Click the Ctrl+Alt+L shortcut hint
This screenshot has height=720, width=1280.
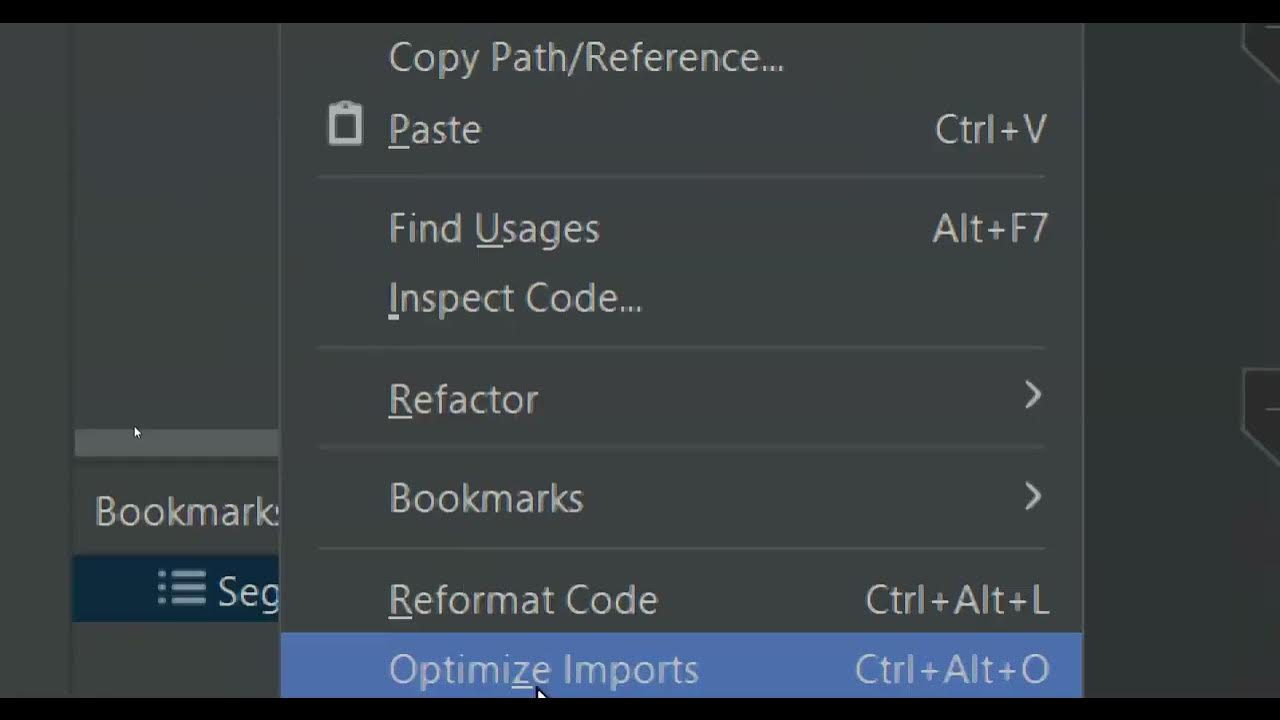957,600
